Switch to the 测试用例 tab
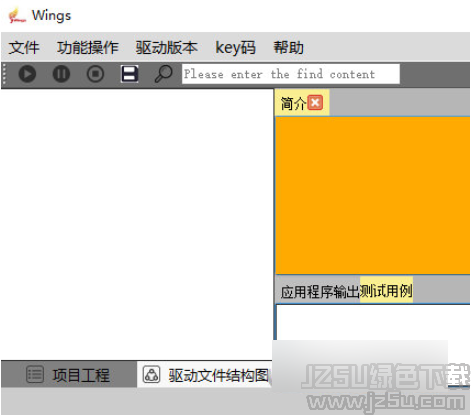 [x=386, y=291]
